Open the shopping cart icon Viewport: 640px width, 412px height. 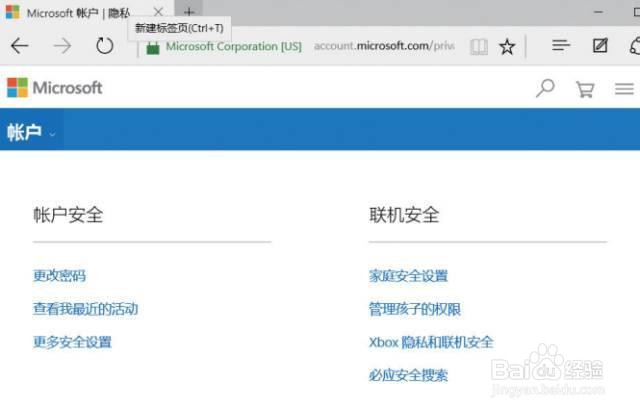(585, 89)
